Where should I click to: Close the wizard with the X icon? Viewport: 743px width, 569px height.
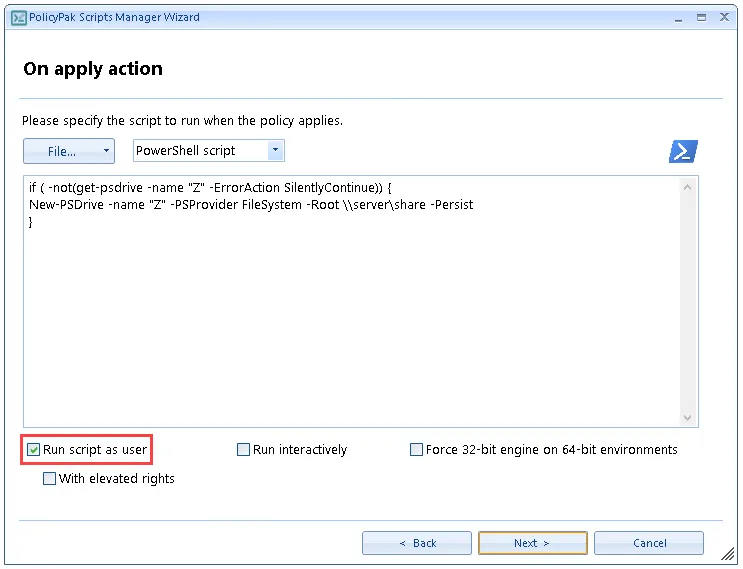(724, 17)
